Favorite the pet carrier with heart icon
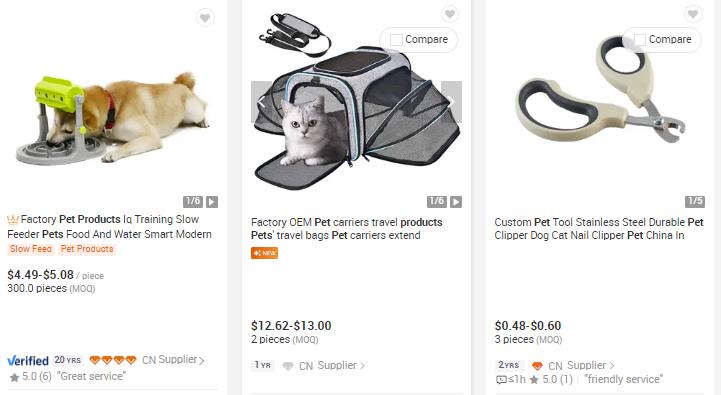This screenshot has width=721, height=395. tap(450, 14)
